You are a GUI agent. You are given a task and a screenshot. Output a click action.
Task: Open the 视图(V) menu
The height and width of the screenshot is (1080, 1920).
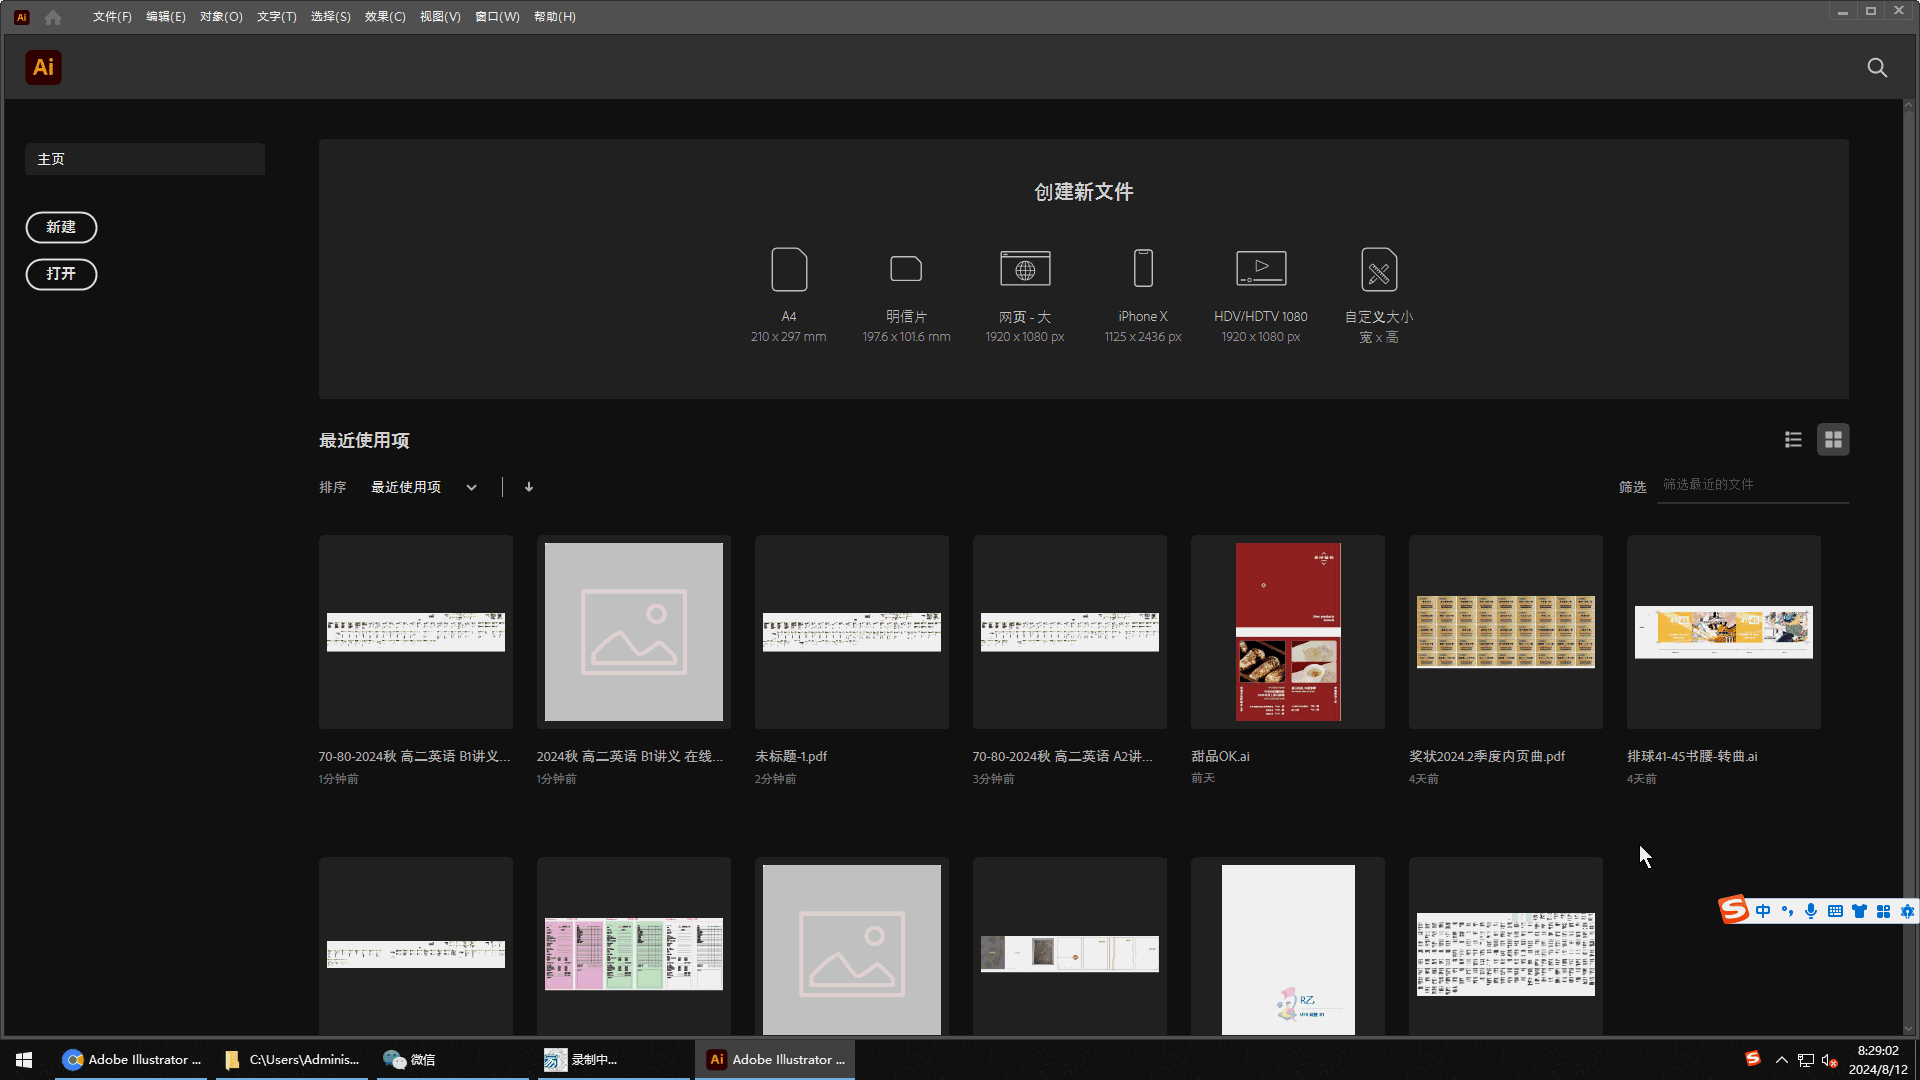pos(440,17)
